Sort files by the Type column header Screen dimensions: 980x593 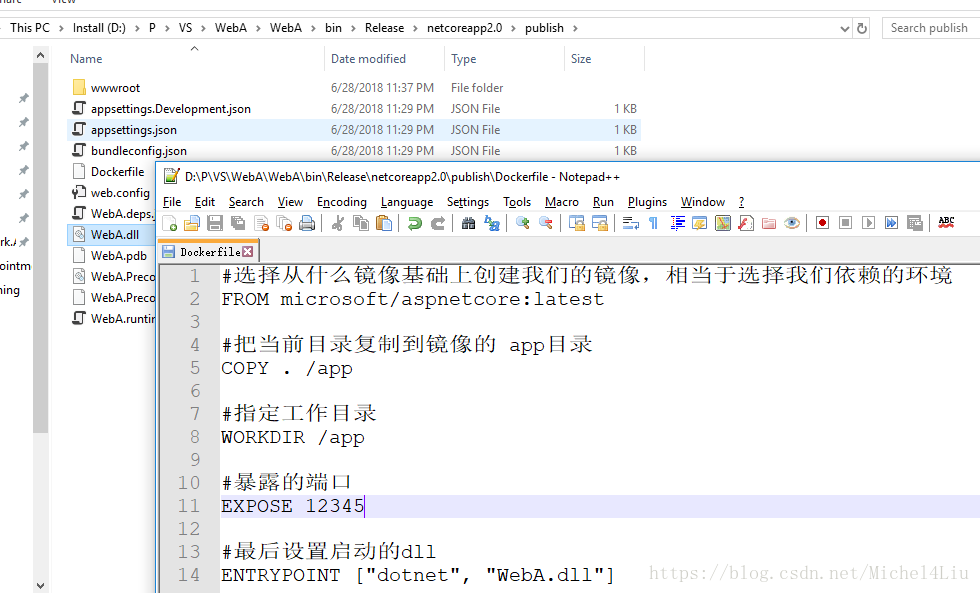pos(504,59)
